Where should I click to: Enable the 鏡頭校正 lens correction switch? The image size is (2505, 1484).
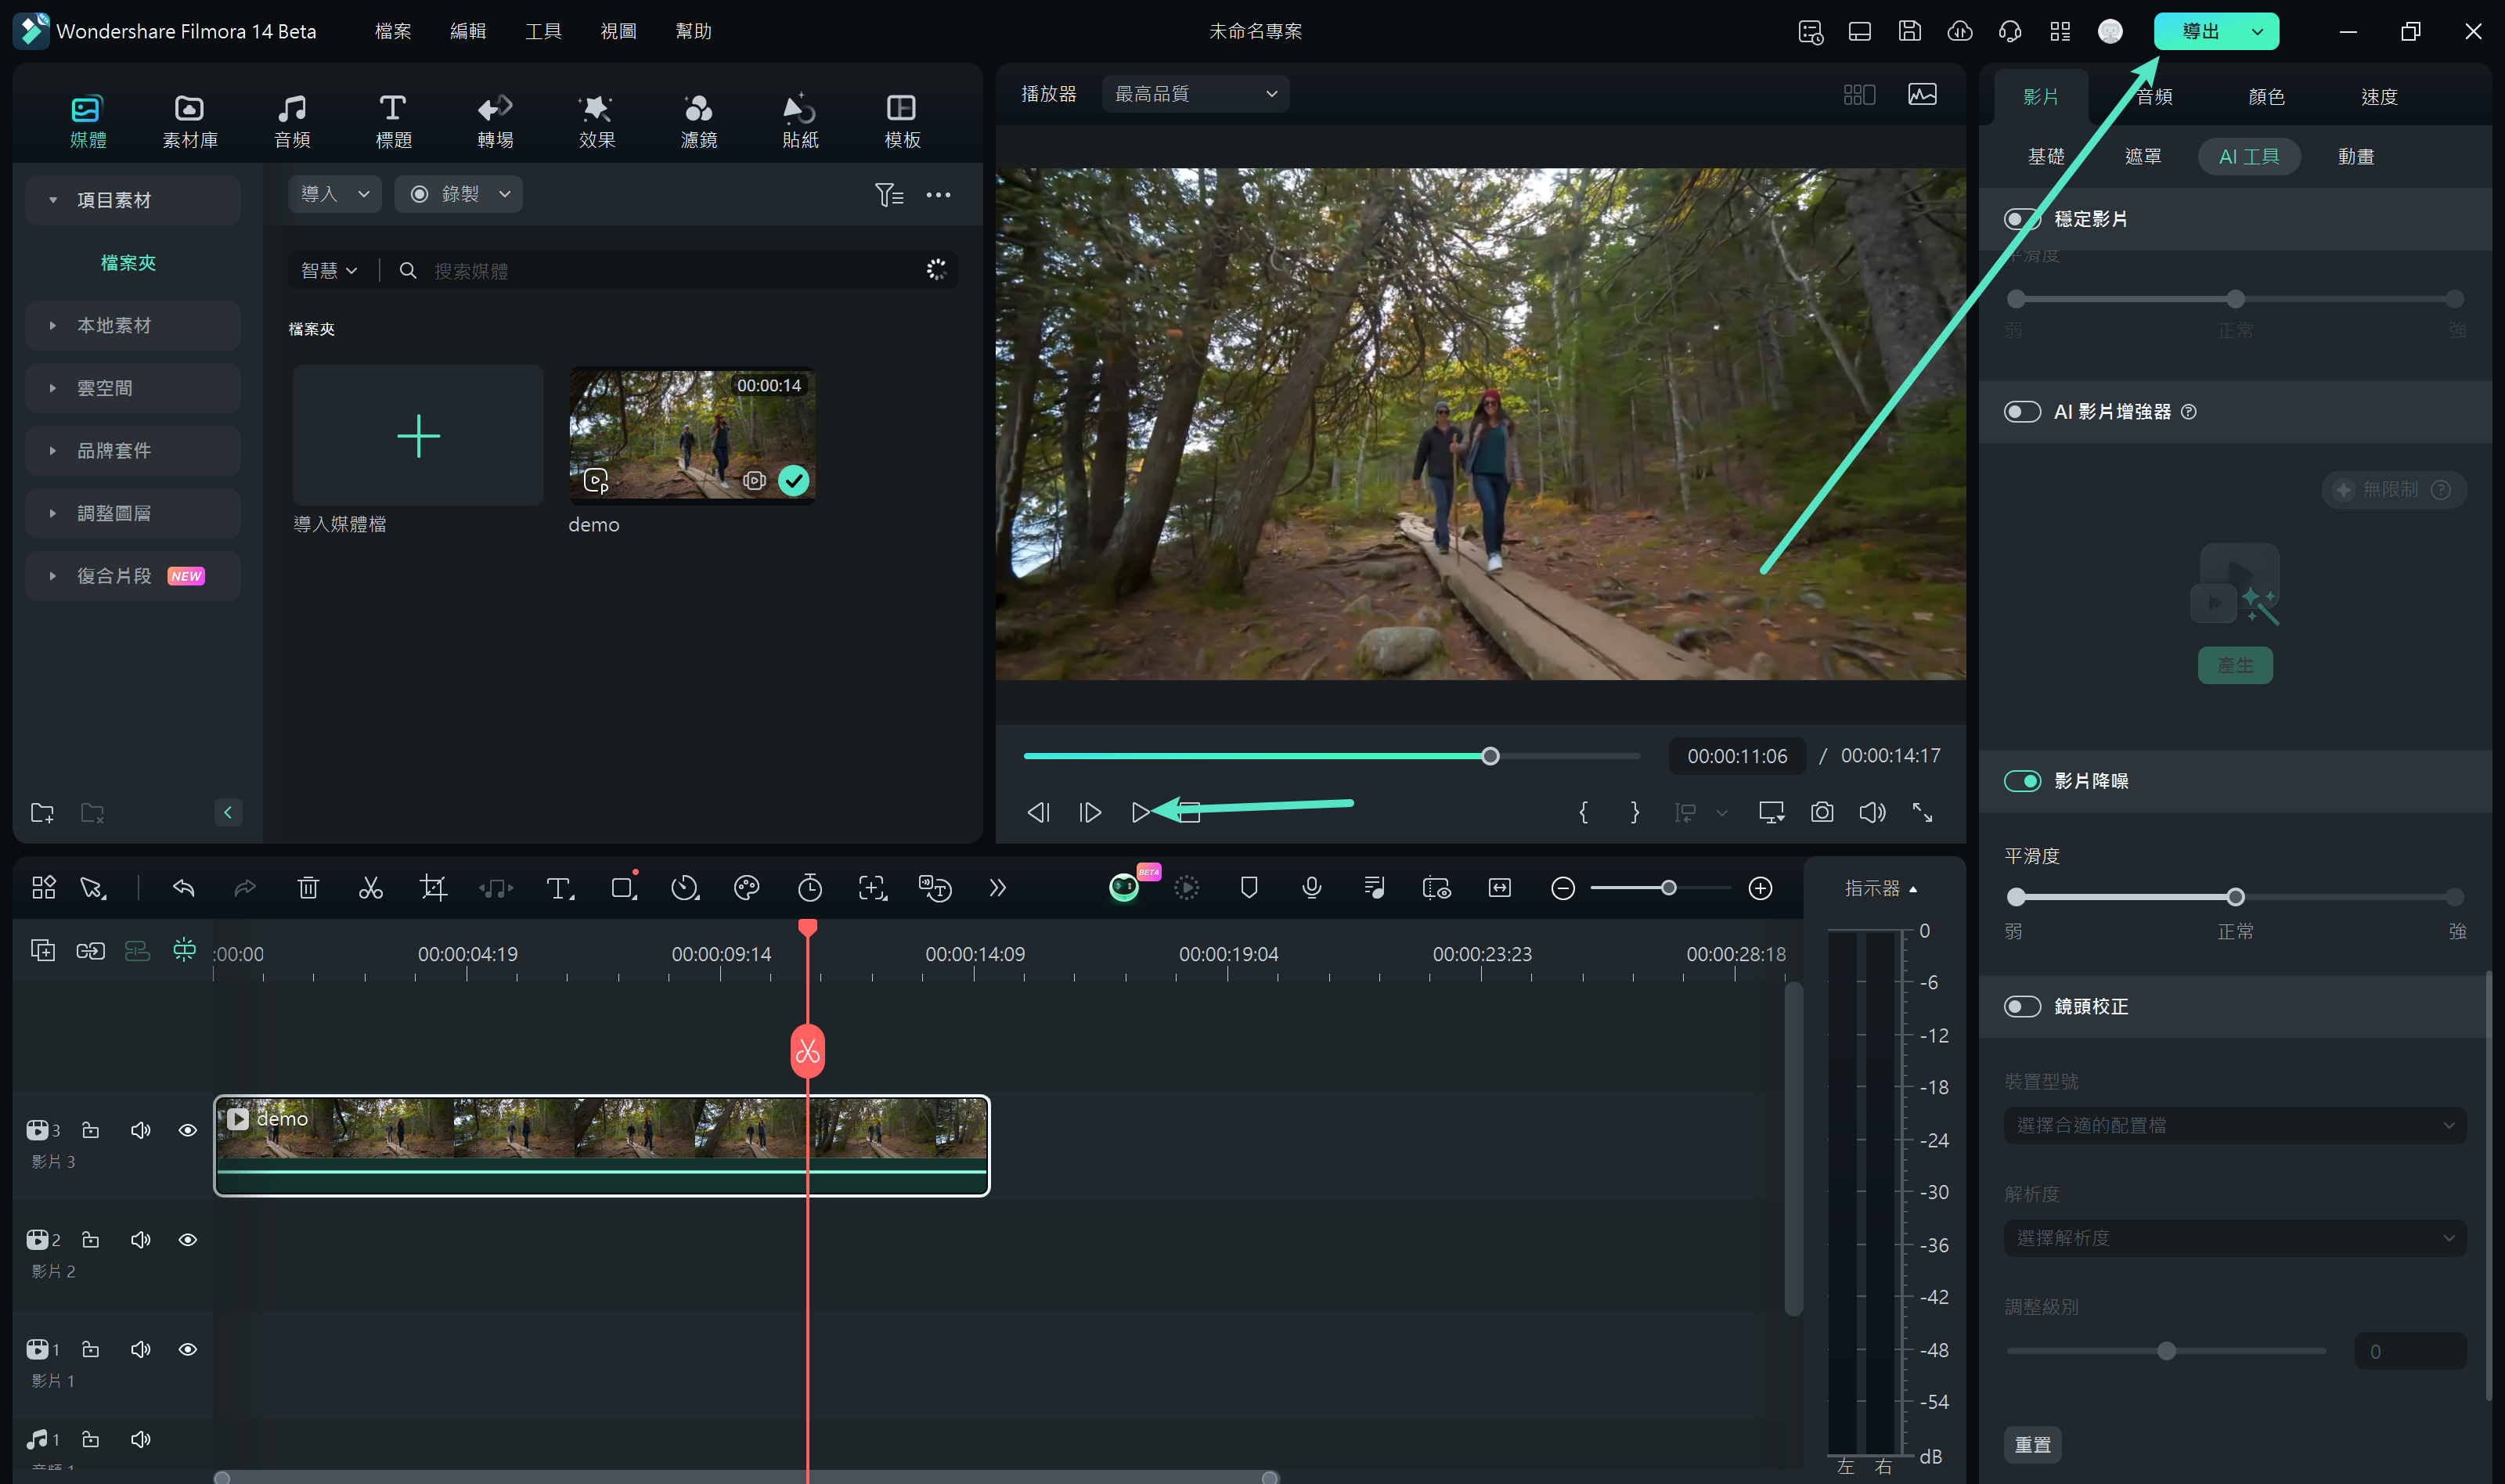coord(2022,1006)
